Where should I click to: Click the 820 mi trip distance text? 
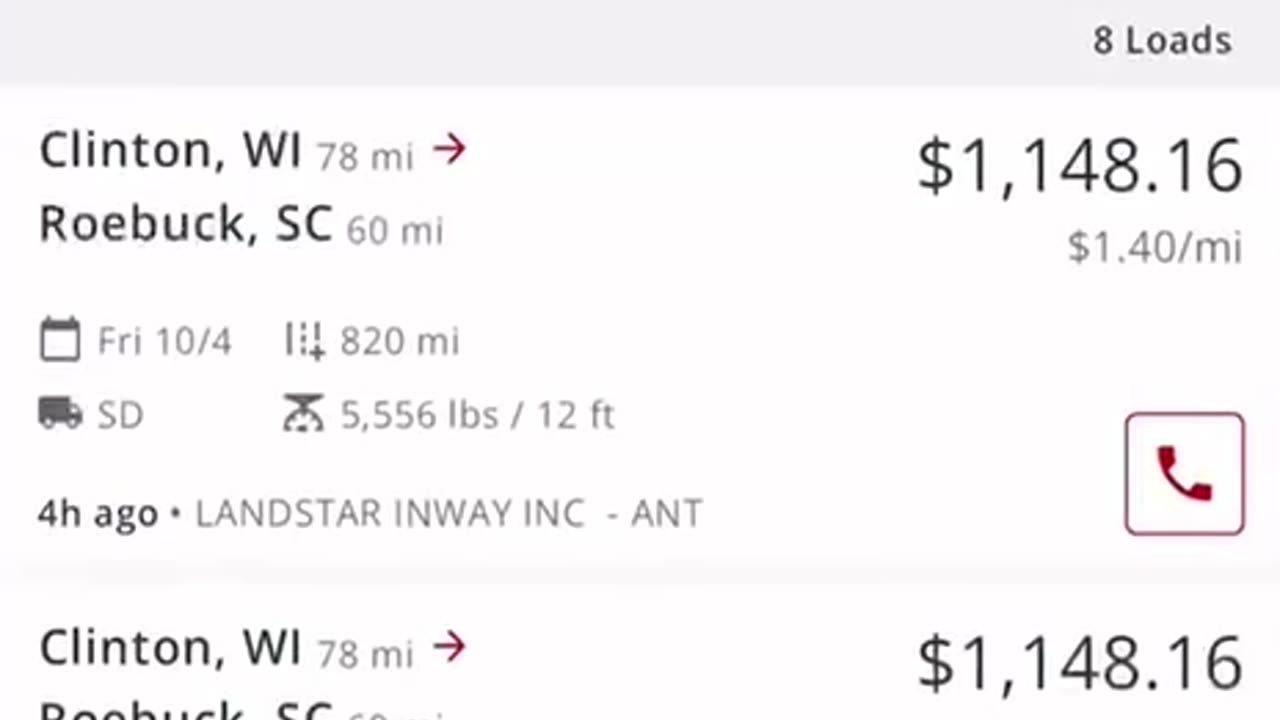[x=399, y=341]
